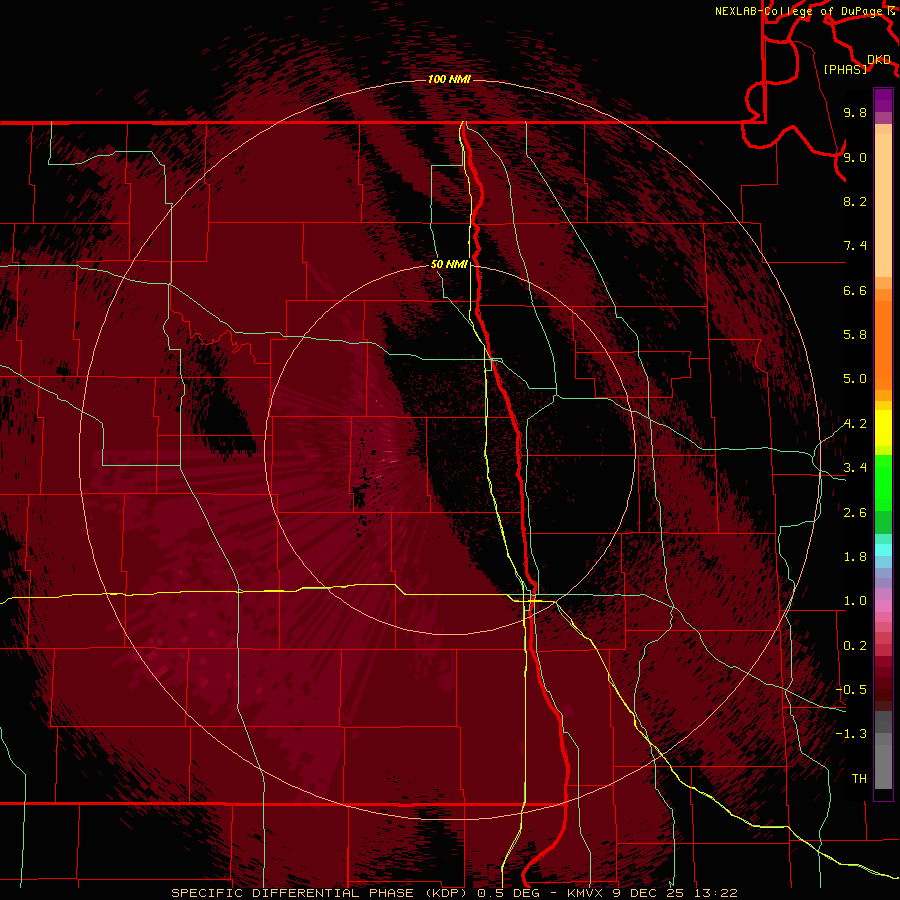900x900 pixels.
Task: Select the 9.0 value on the scale
Action: [x=855, y=157]
